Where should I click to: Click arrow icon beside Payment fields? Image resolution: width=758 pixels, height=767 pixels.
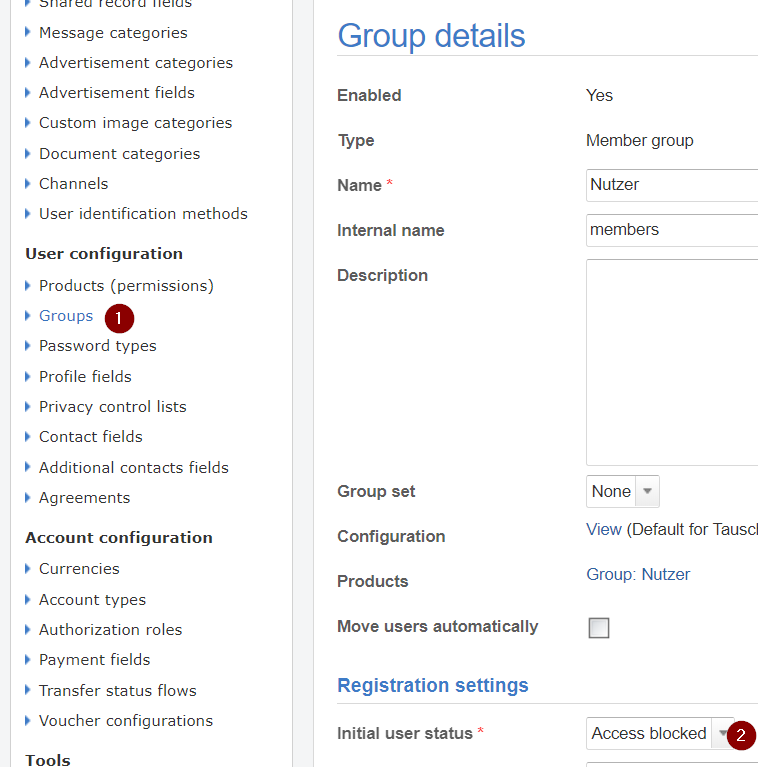[28, 659]
